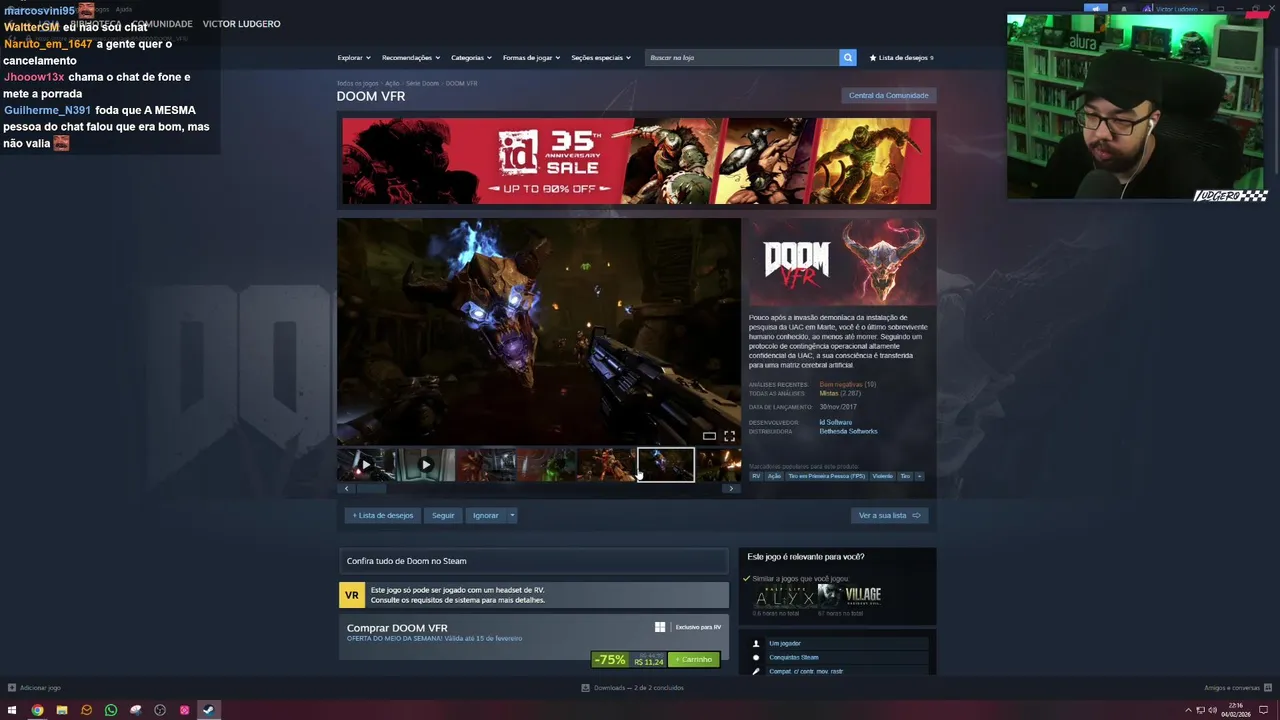Screen dimensions: 1280x720
Task: Click Todos os jogos breadcrumb
Action: point(357,83)
